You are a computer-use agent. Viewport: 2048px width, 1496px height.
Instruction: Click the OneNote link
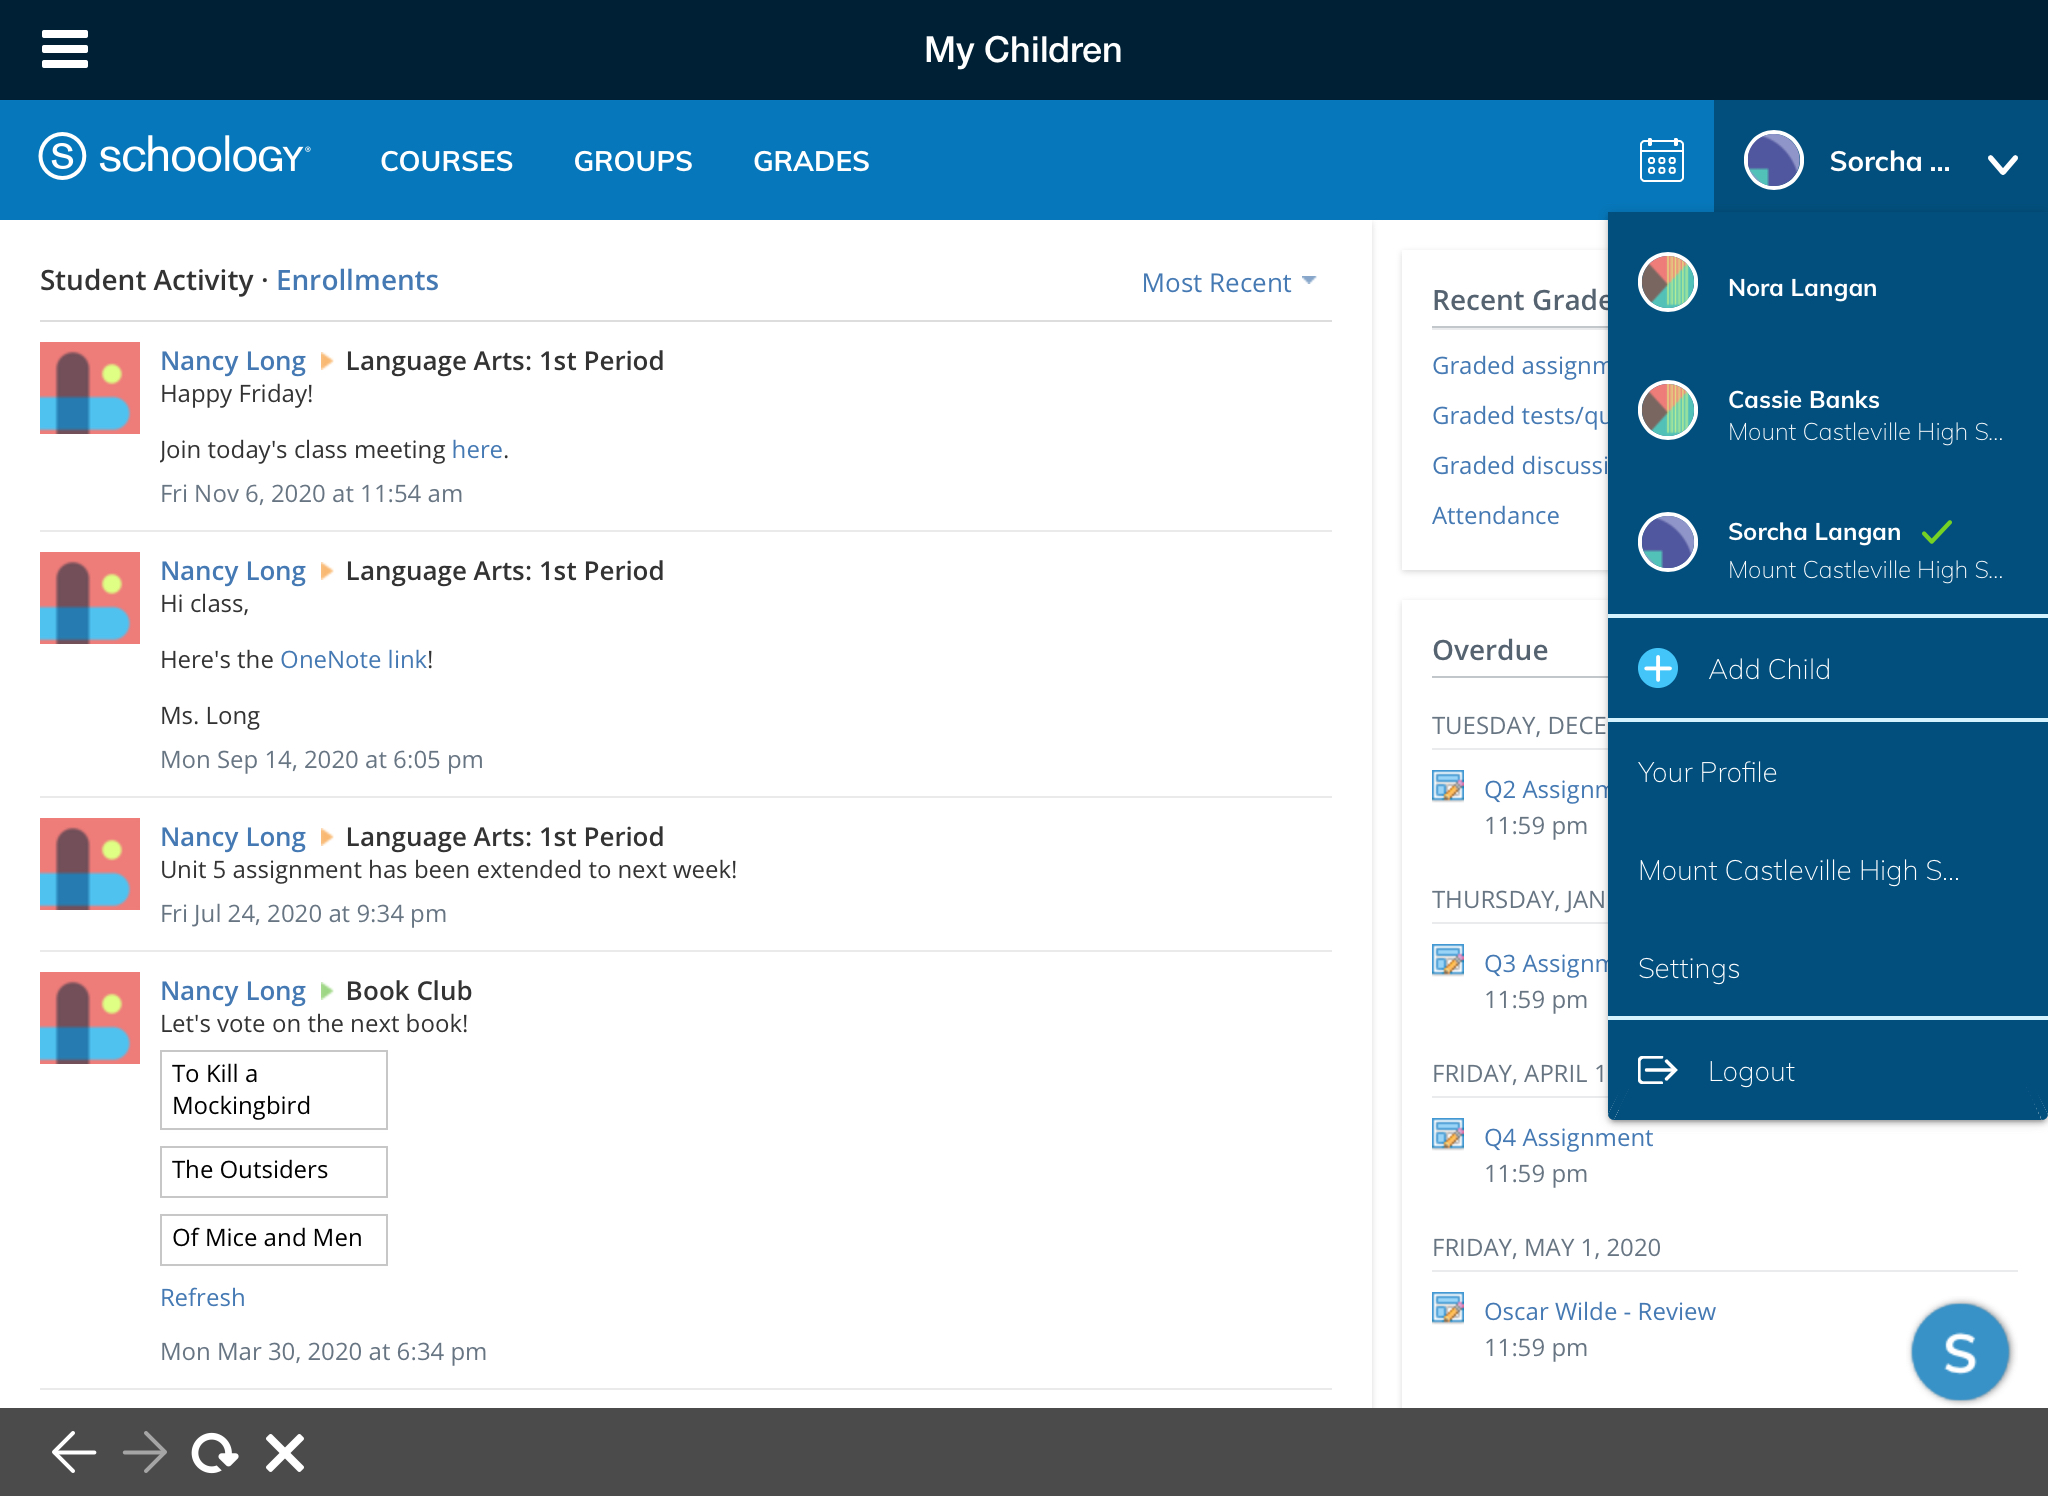tap(353, 659)
